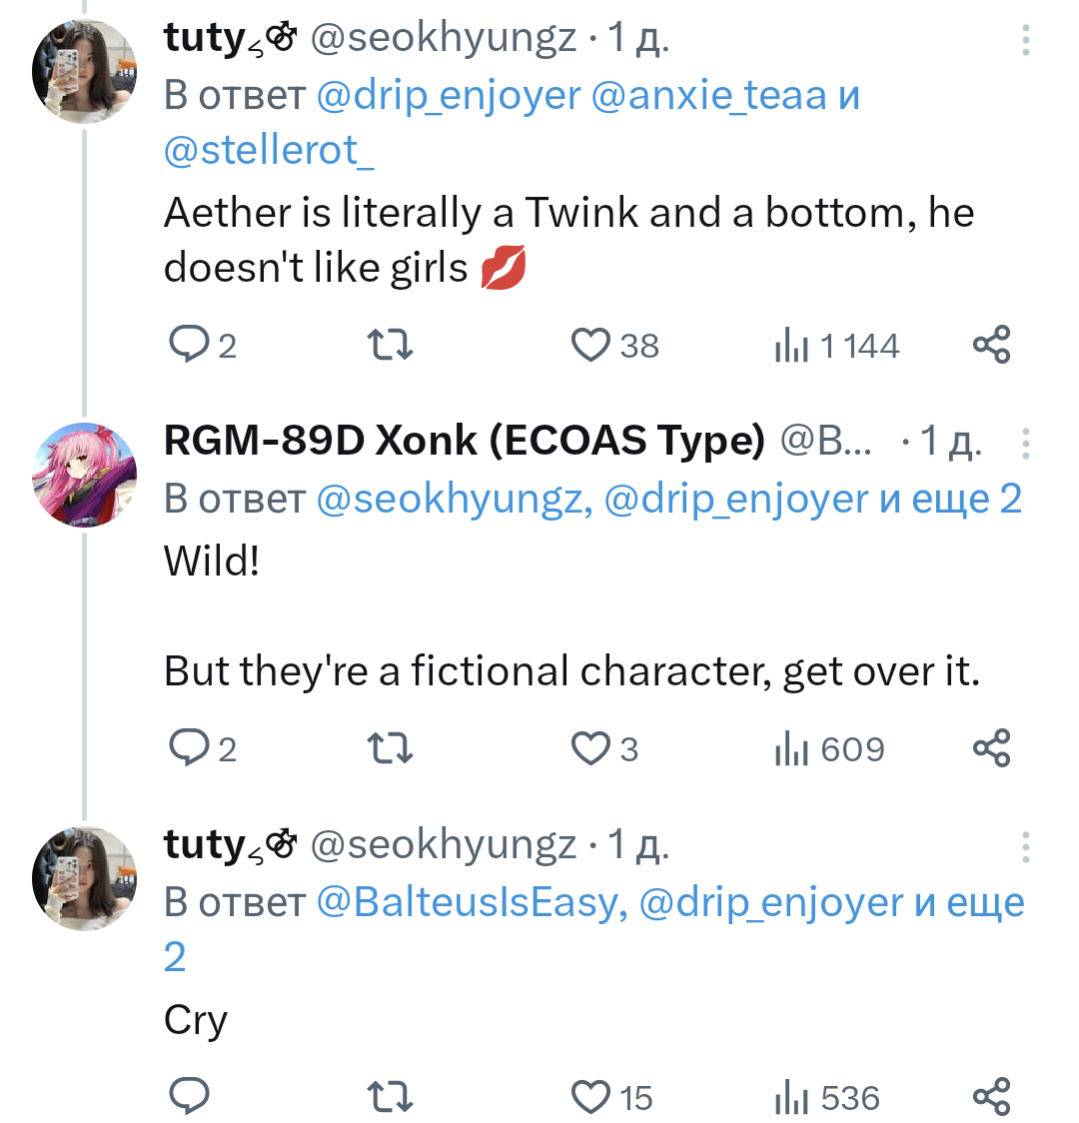Like the tweet with 38 likes
The width and height of the screenshot is (1079, 1123).
point(591,345)
